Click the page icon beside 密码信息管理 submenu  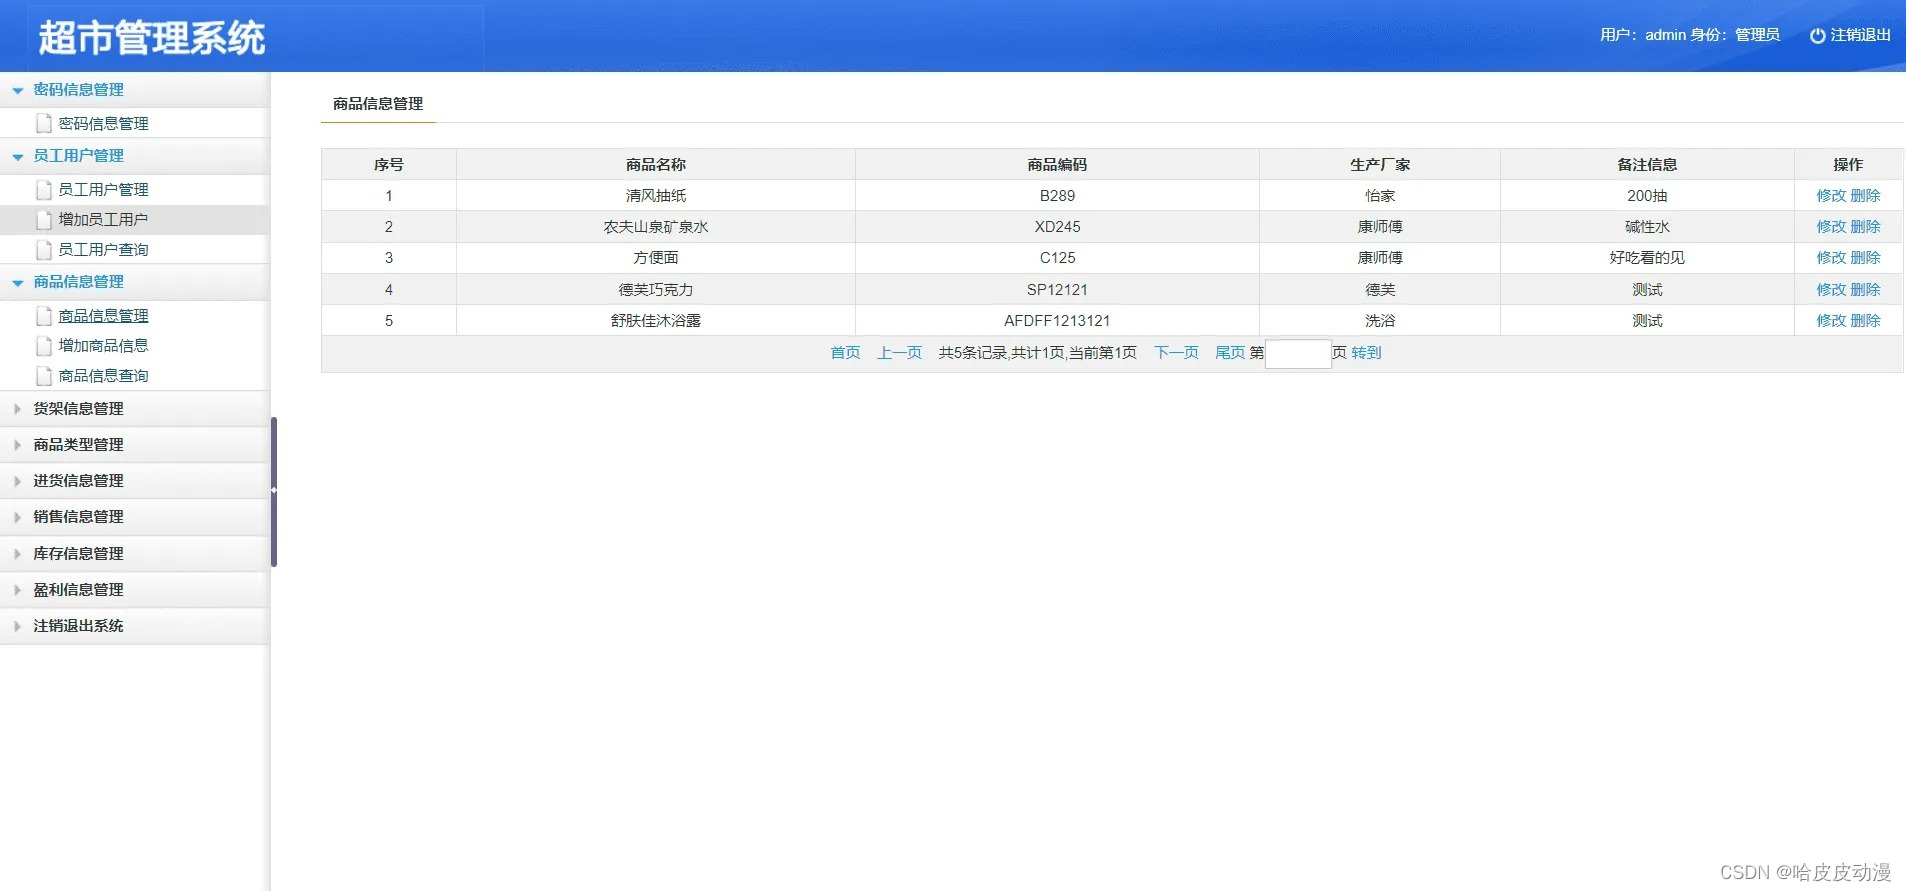pos(44,123)
